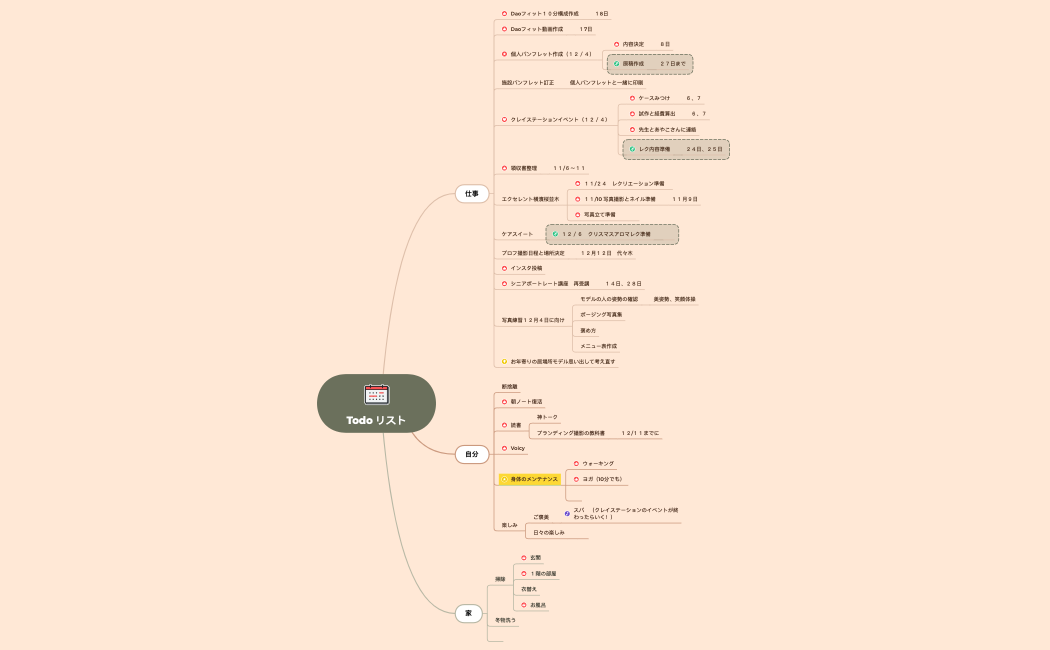Click the red task icon on "ウォーキング"
The width and height of the screenshot is (1050, 650).
[576, 463]
